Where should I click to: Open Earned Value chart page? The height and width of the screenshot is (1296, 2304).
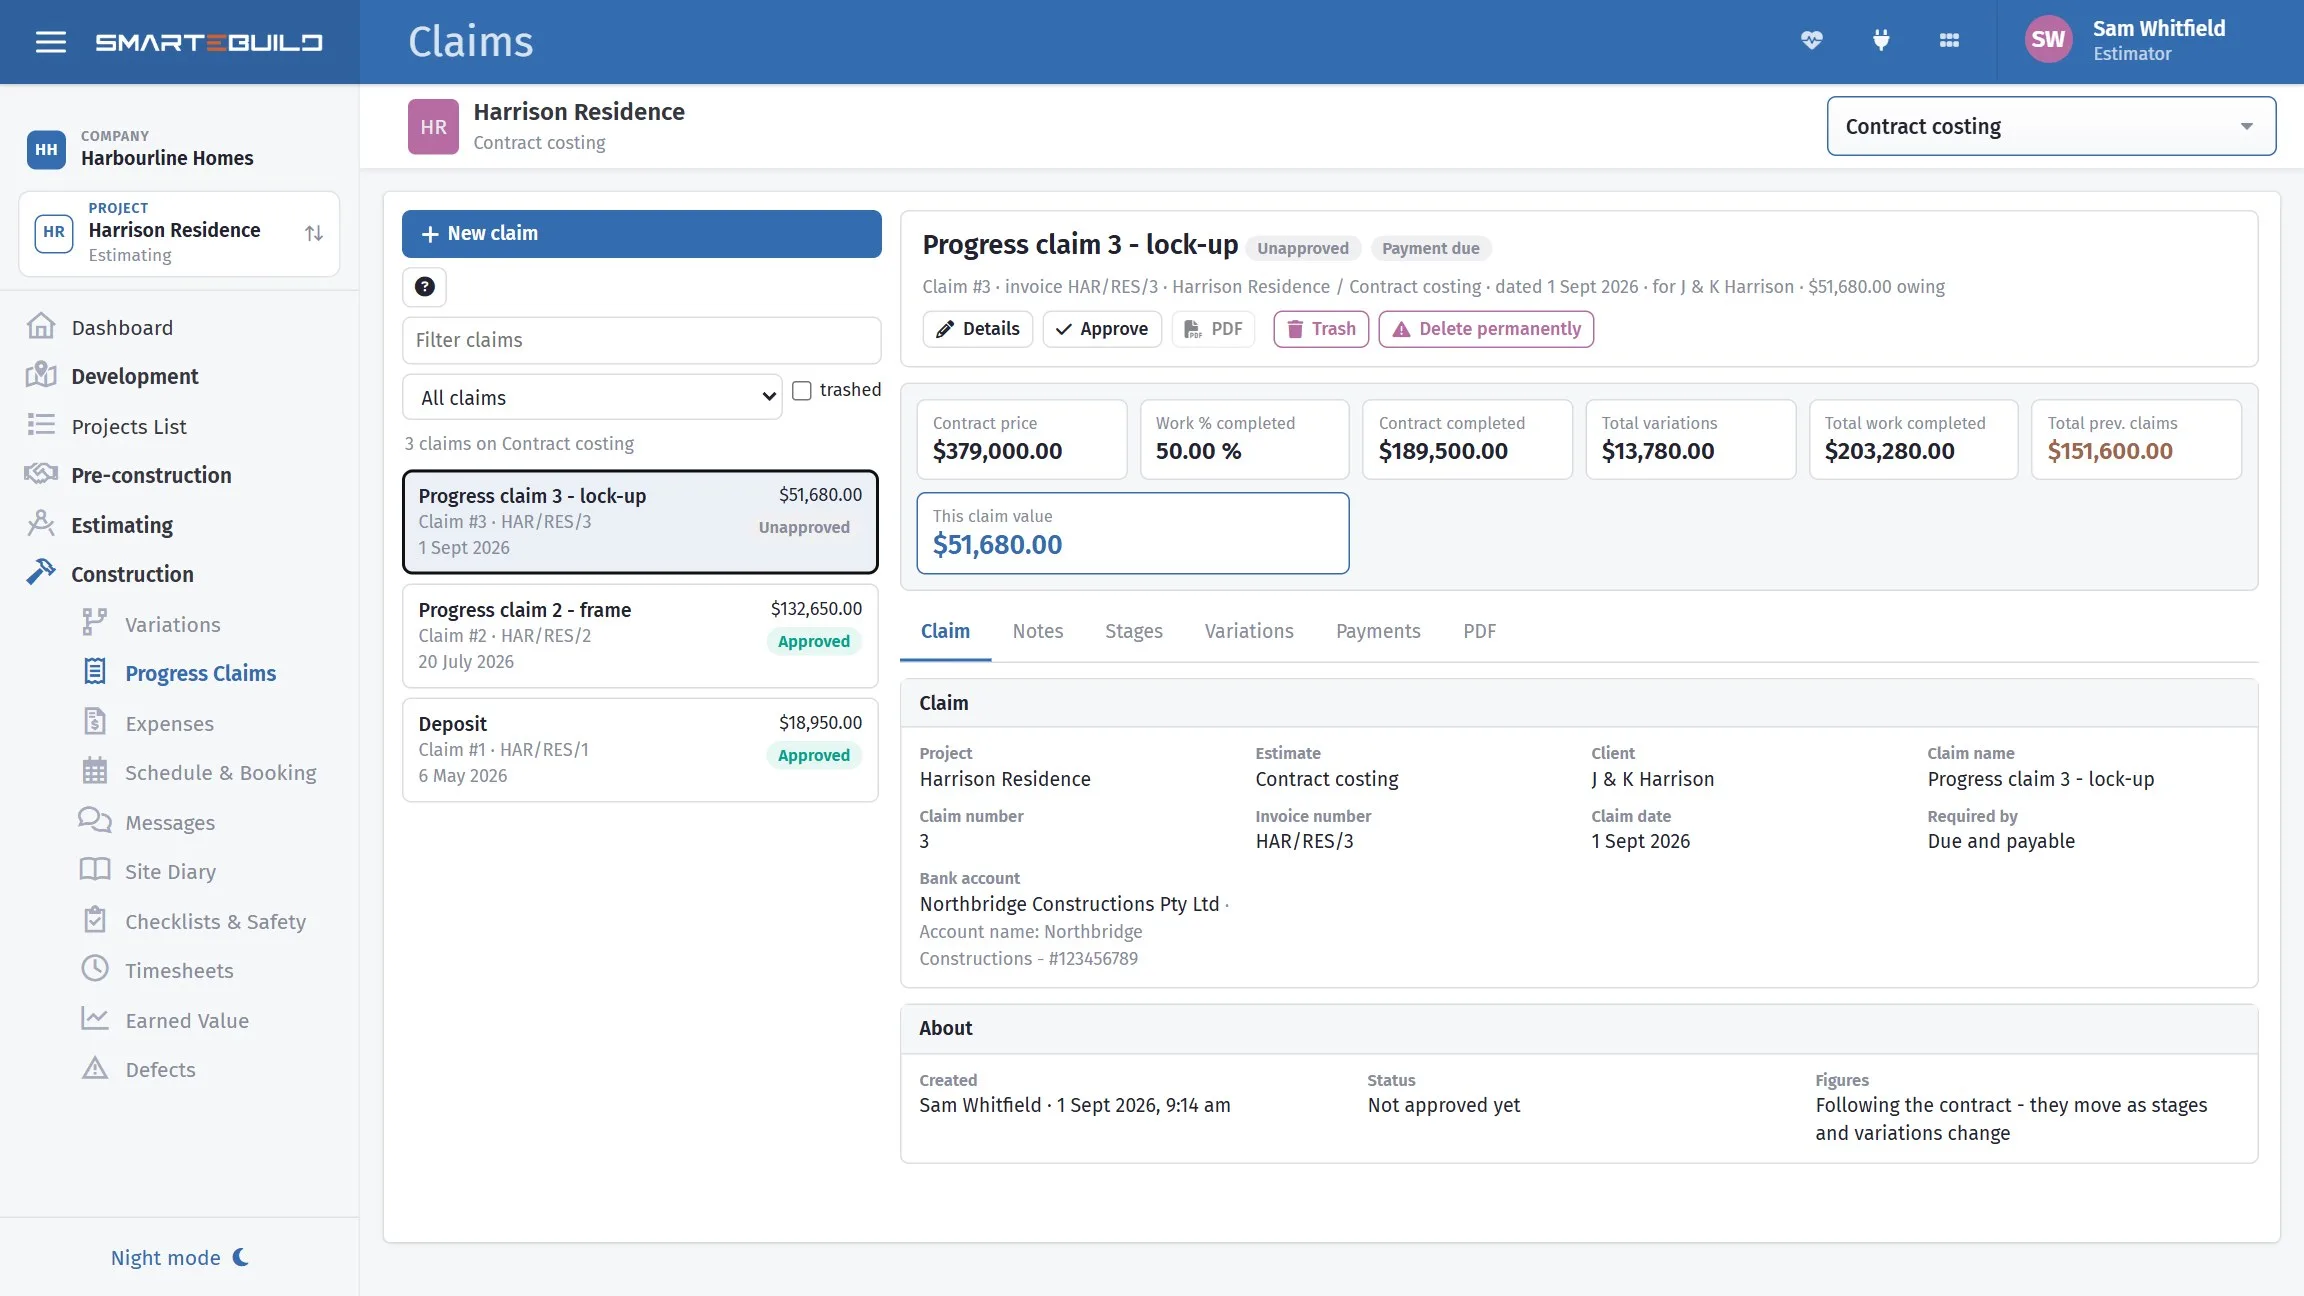point(186,1020)
